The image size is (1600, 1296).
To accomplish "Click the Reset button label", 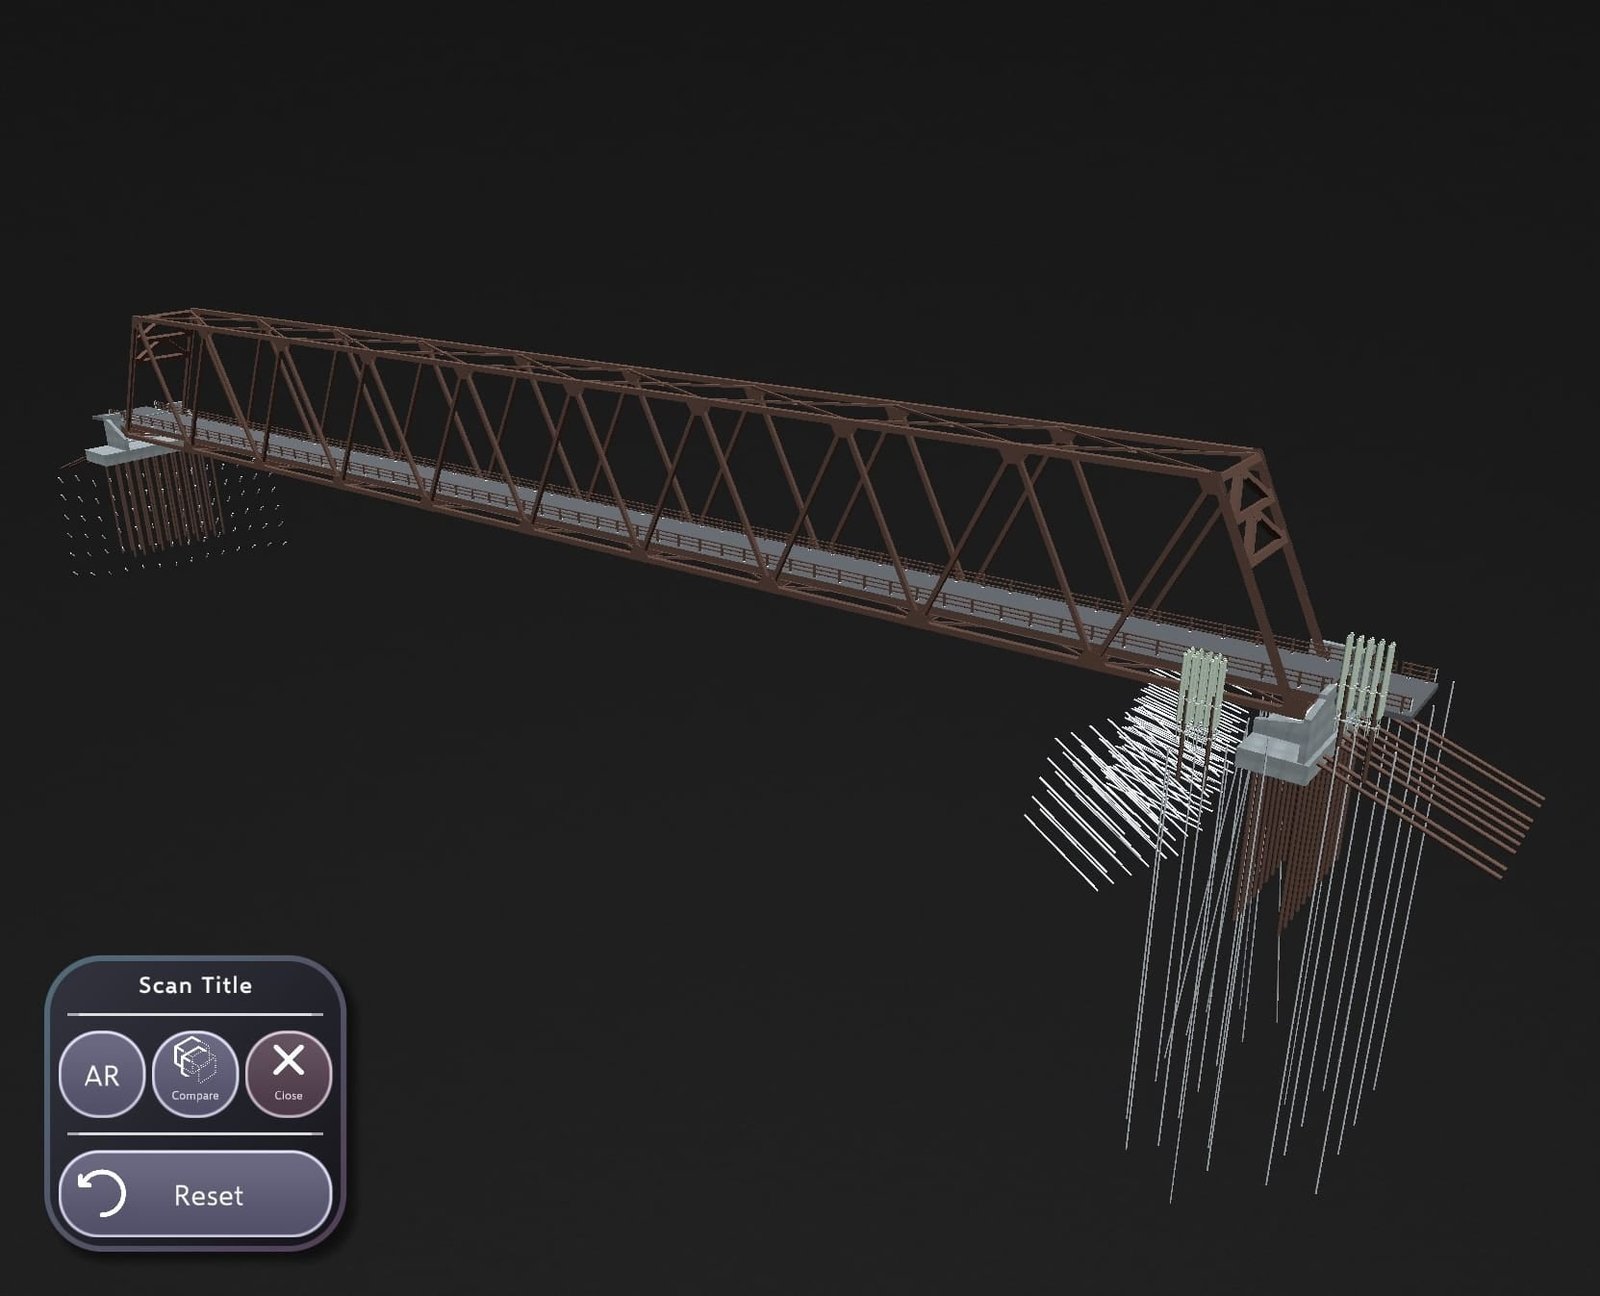I will (x=208, y=1195).
